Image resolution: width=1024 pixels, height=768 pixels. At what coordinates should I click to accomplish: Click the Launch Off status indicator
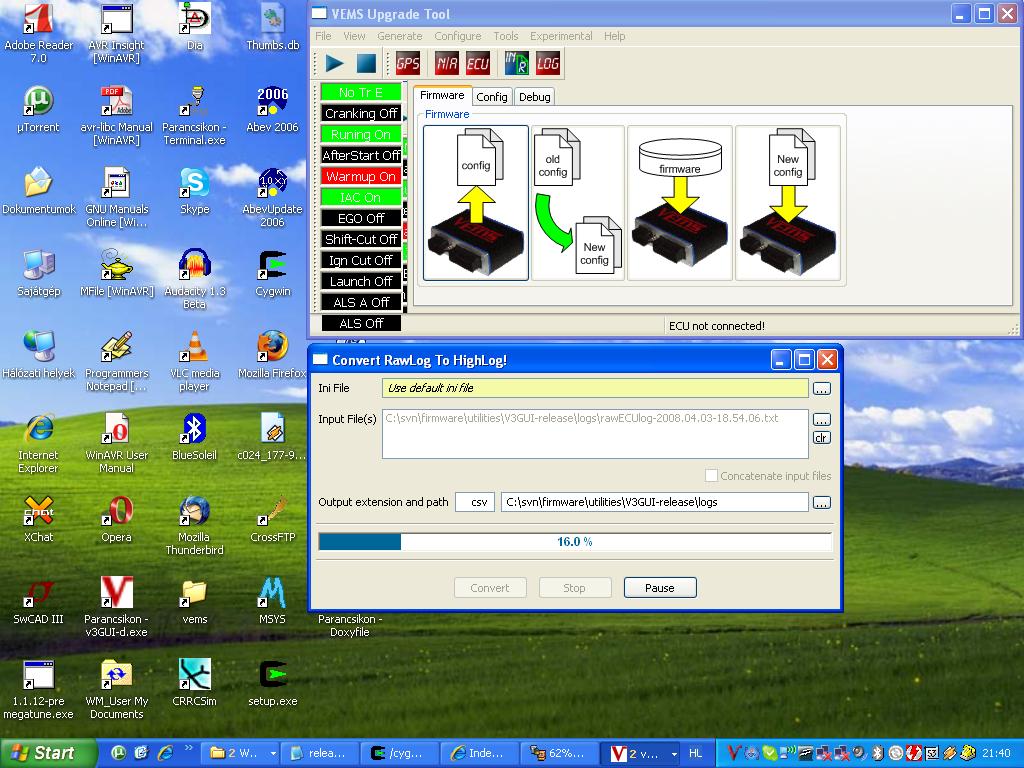360,281
